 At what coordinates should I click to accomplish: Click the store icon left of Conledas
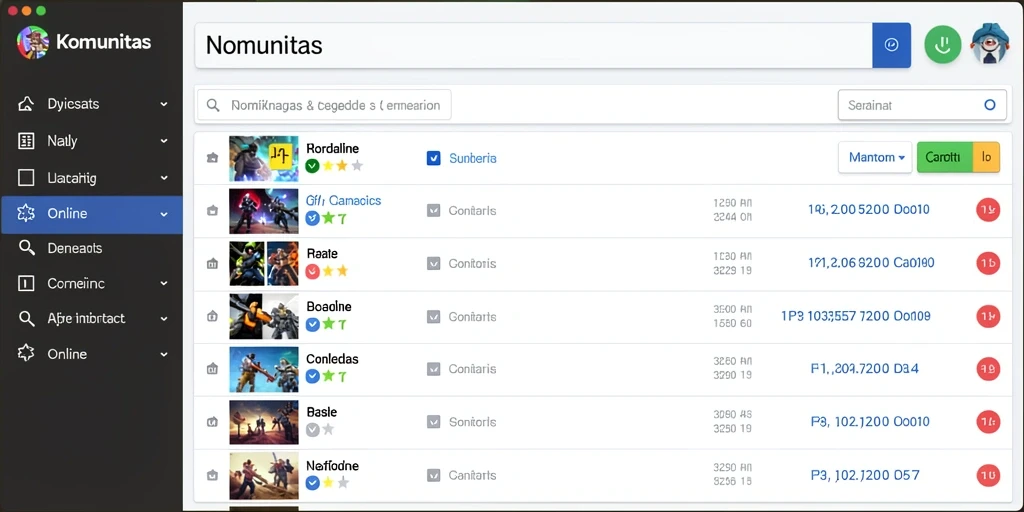212,369
